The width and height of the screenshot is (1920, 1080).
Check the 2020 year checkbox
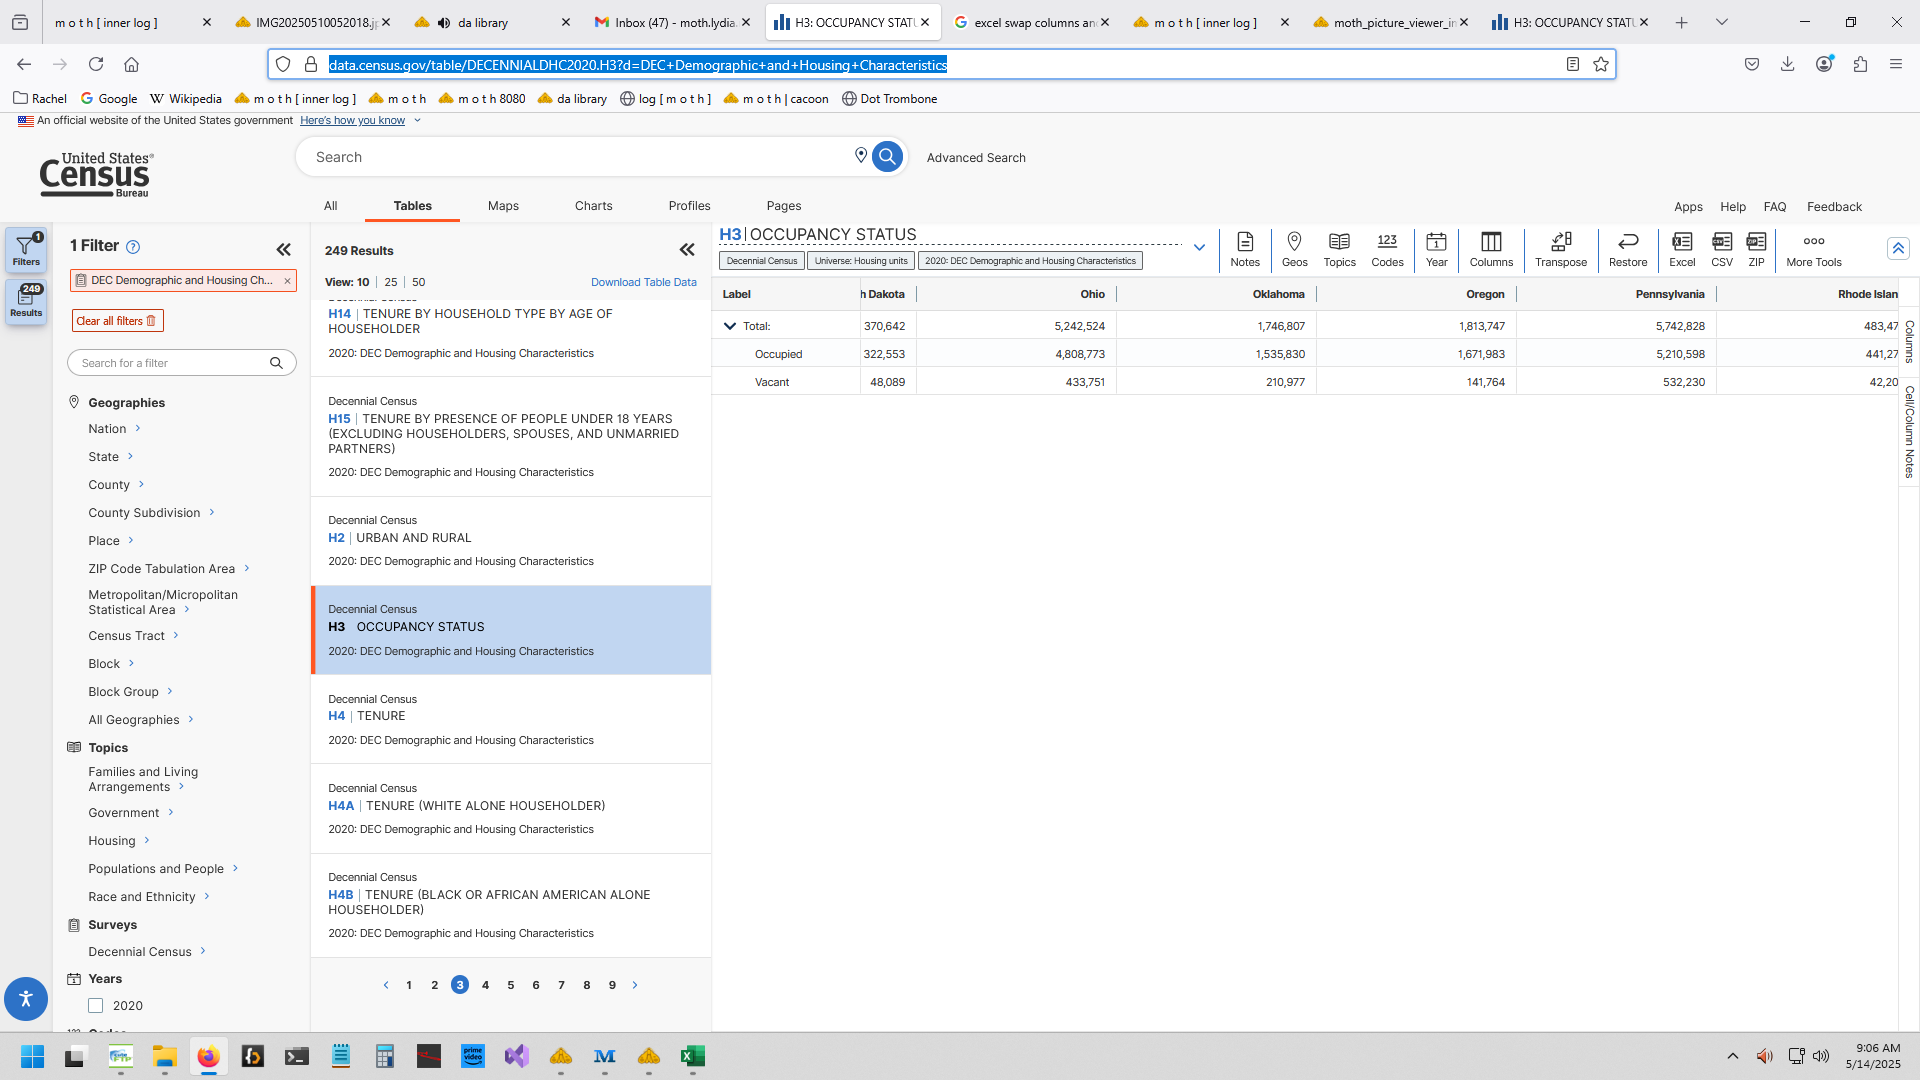96,1006
